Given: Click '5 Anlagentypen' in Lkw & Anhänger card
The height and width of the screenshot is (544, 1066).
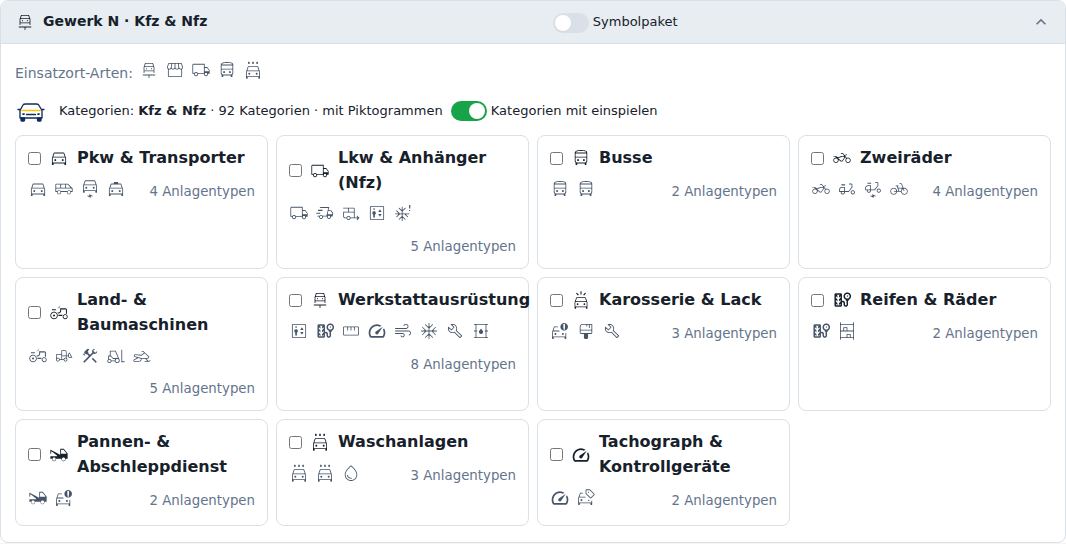Looking at the screenshot, I should pyautogui.click(x=463, y=246).
